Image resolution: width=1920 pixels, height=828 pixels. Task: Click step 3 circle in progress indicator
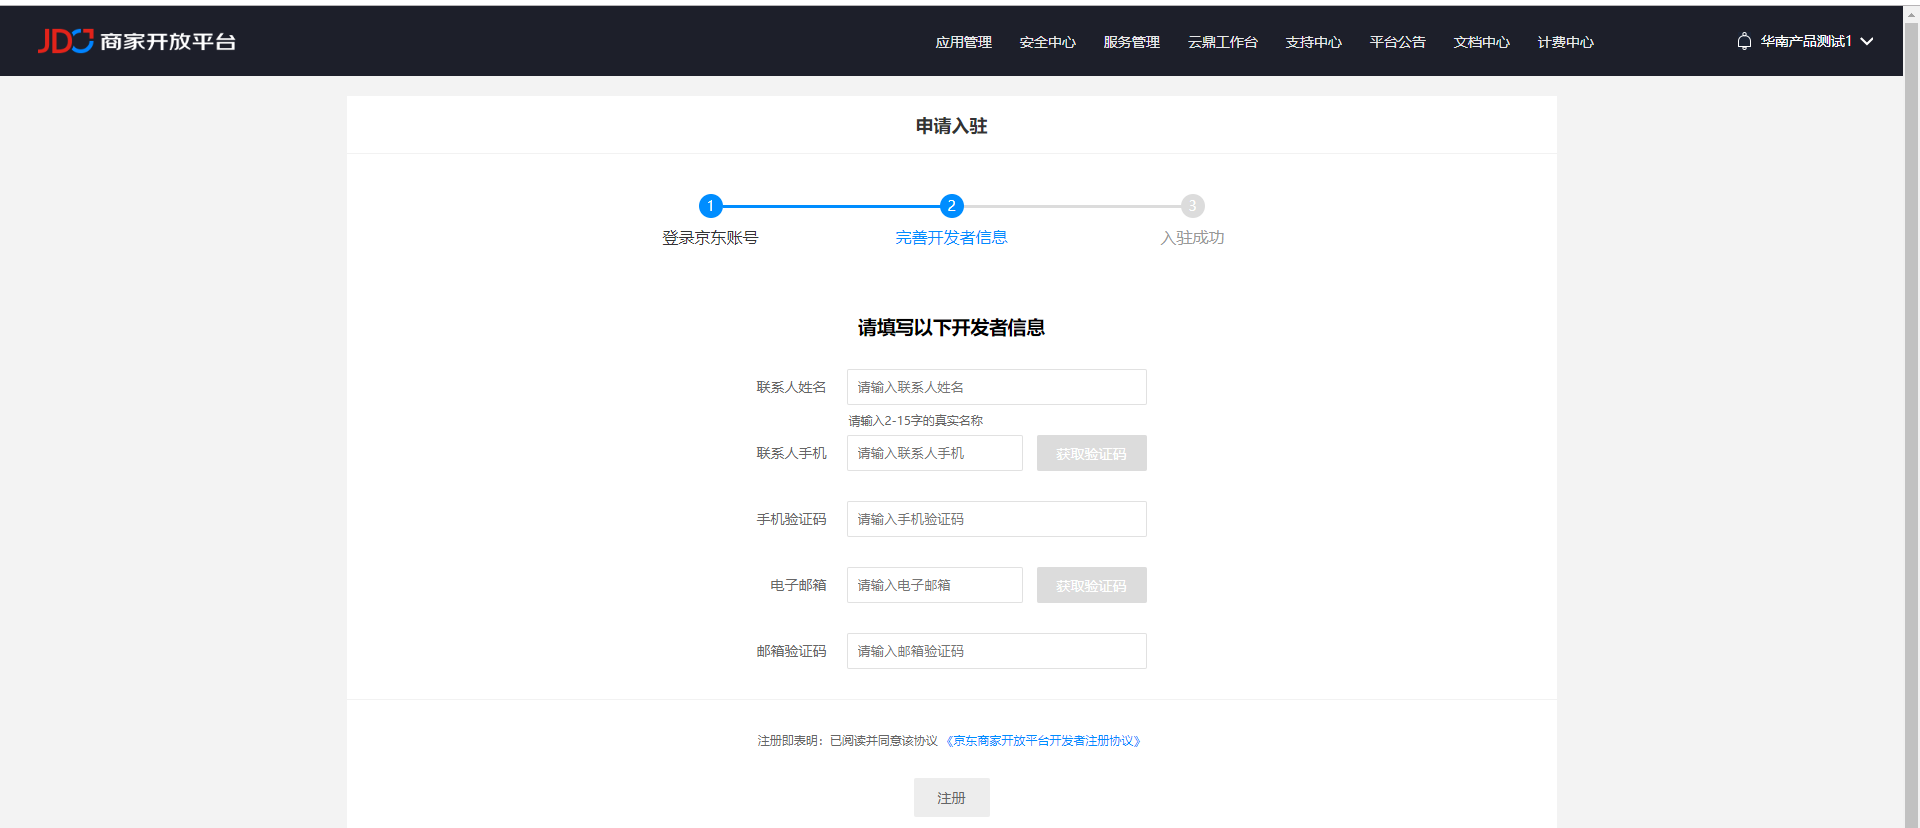[1192, 206]
